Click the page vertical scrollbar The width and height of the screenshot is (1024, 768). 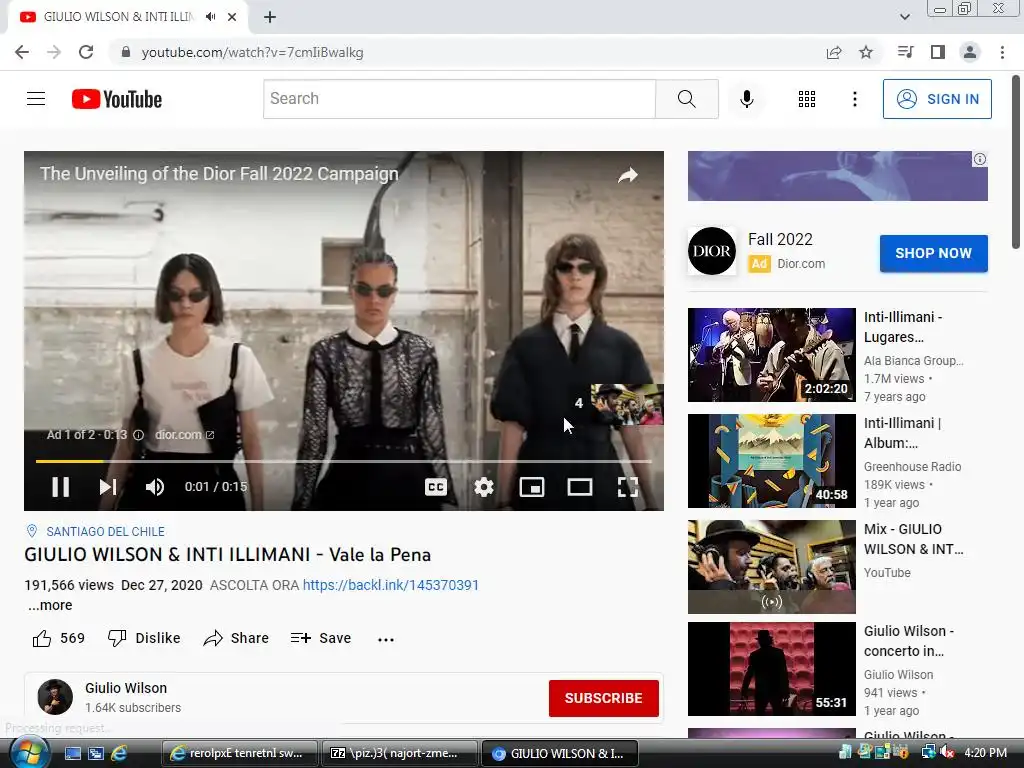click(x=1017, y=162)
